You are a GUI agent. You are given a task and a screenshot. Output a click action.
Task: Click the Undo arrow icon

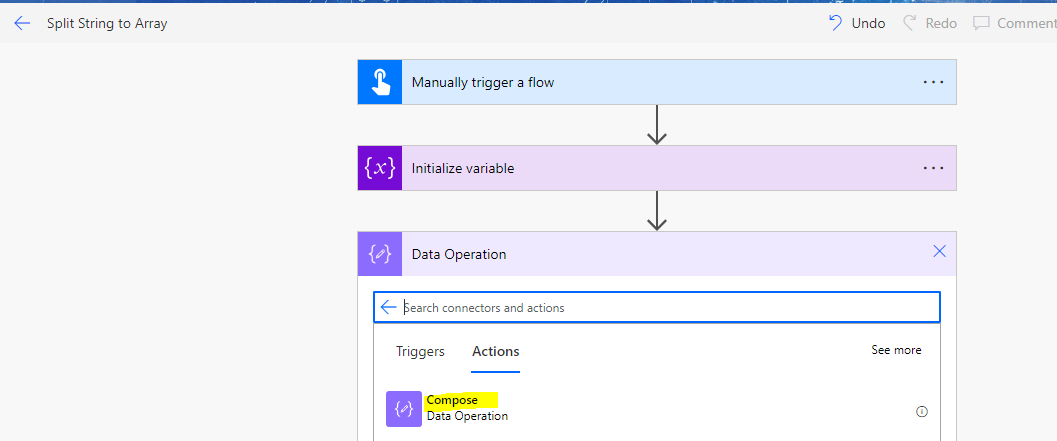pyautogui.click(x=835, y=24)
